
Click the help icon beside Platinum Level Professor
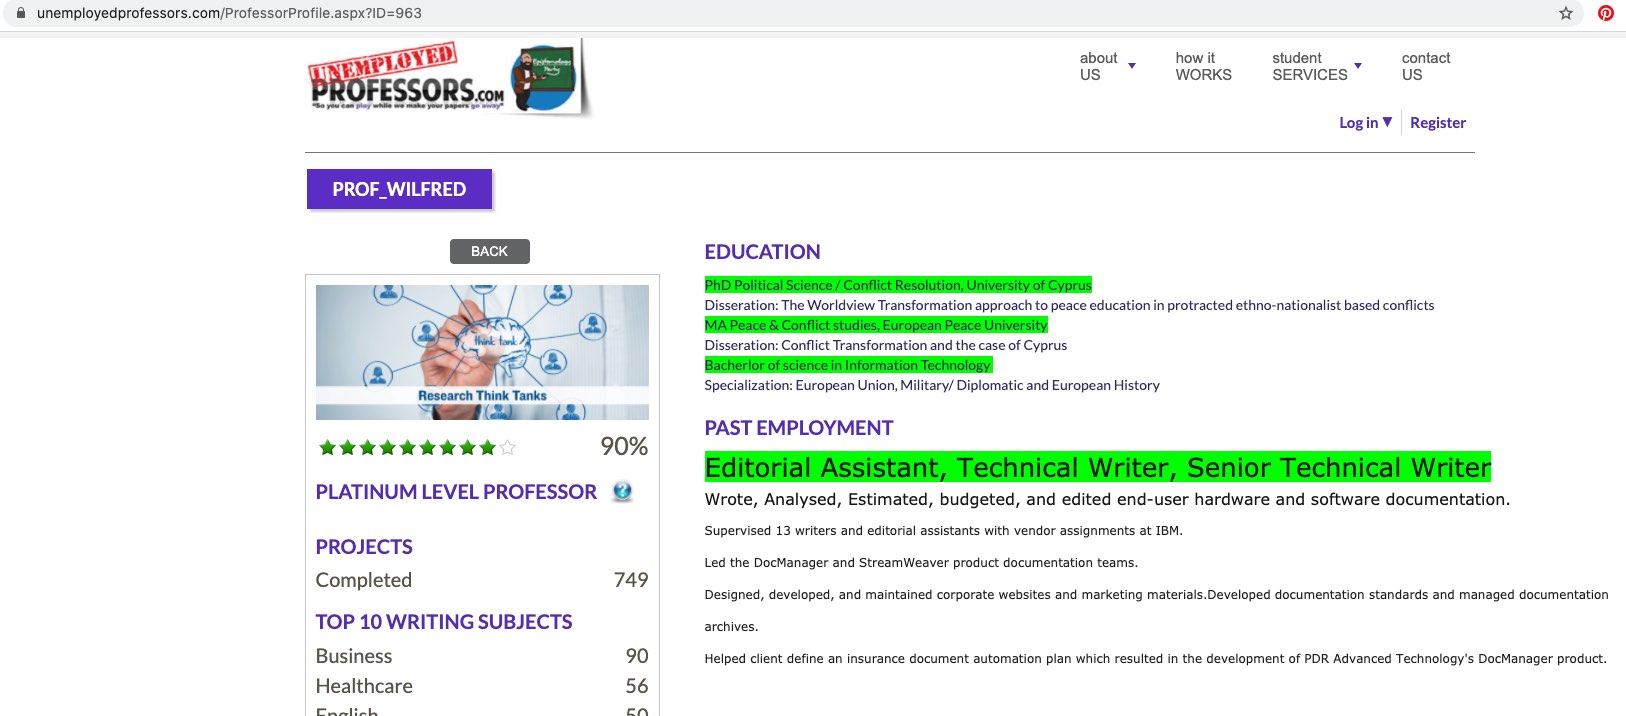[622, 492]
